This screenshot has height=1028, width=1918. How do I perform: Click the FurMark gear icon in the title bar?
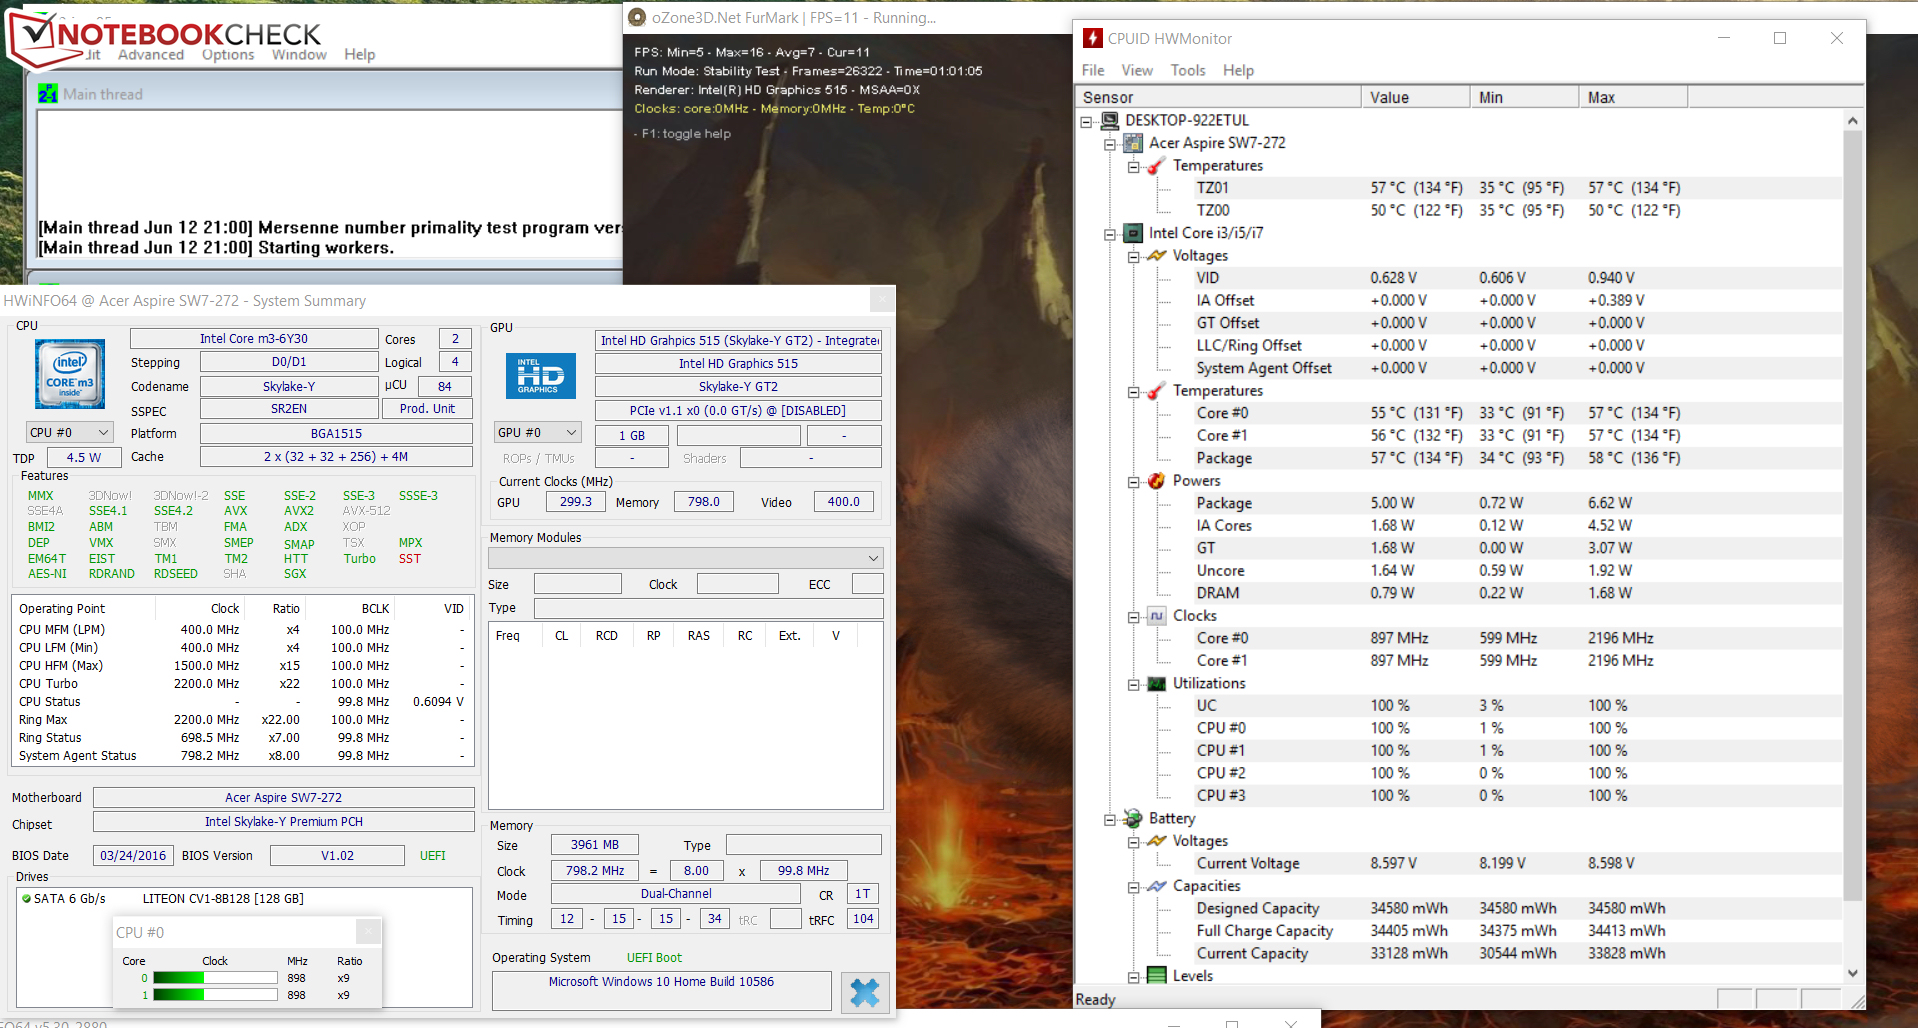click(637, 17)
